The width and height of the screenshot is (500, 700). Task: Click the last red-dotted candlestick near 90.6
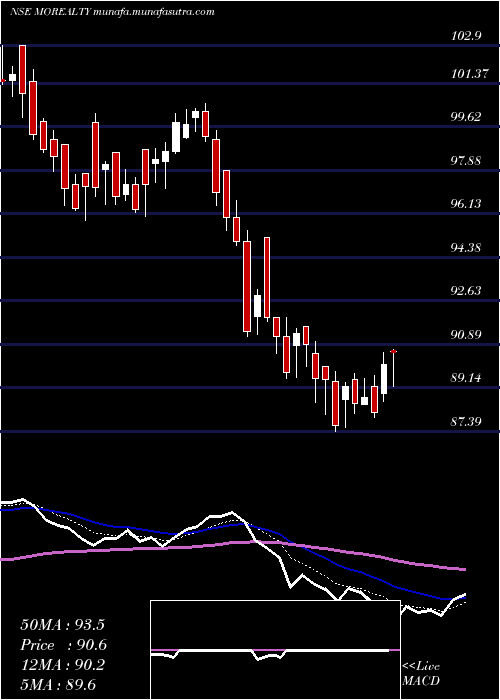[393, 369]
